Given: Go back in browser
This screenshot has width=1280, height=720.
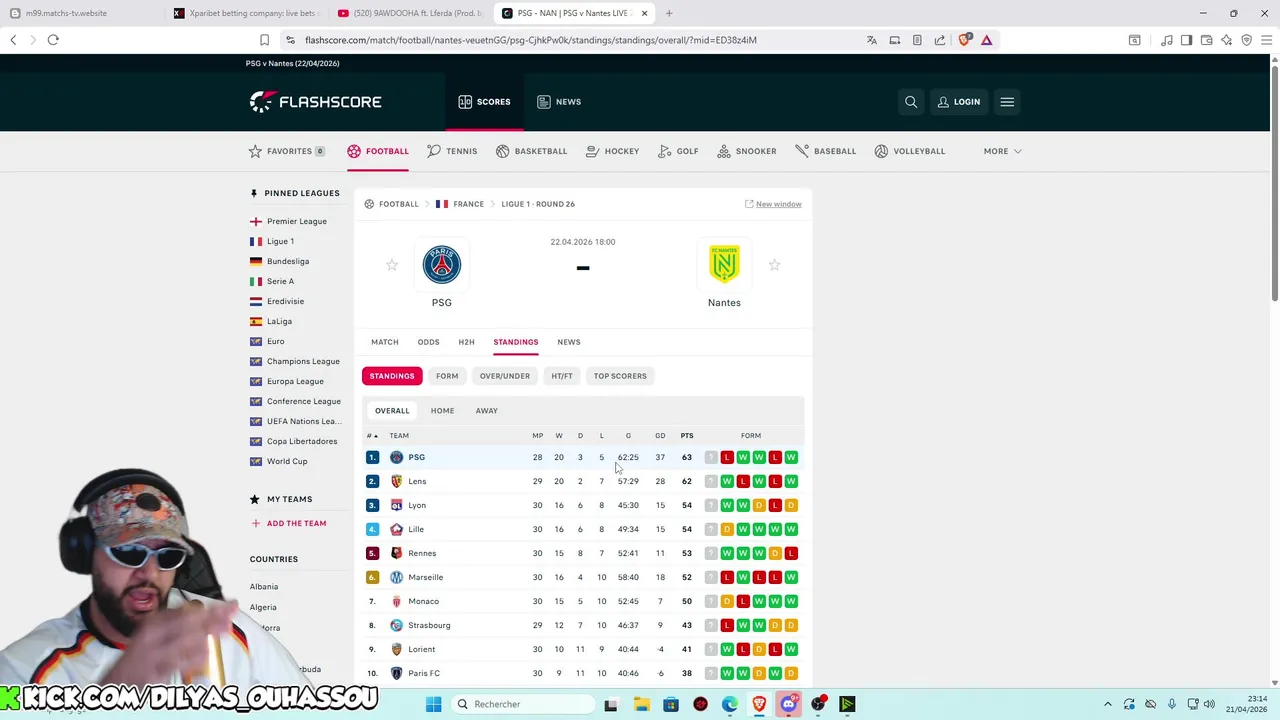Looking at the screenshot, I should [x=13, y=40].
